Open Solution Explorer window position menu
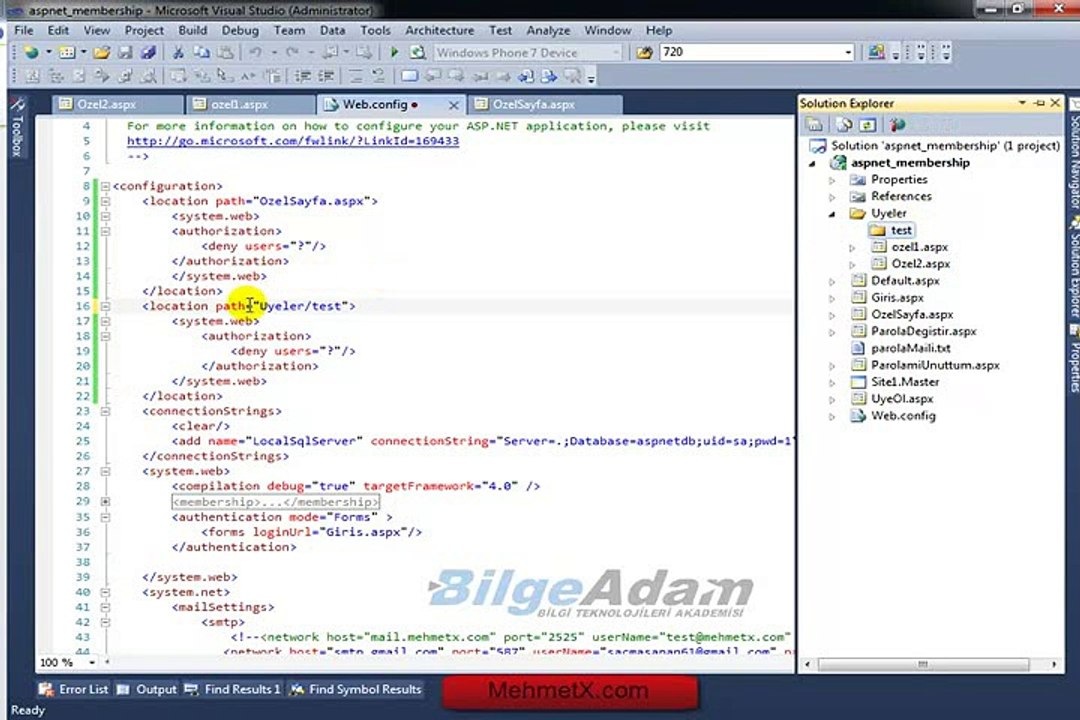This screenshot has width=1080, height=720. [1022, 103]
